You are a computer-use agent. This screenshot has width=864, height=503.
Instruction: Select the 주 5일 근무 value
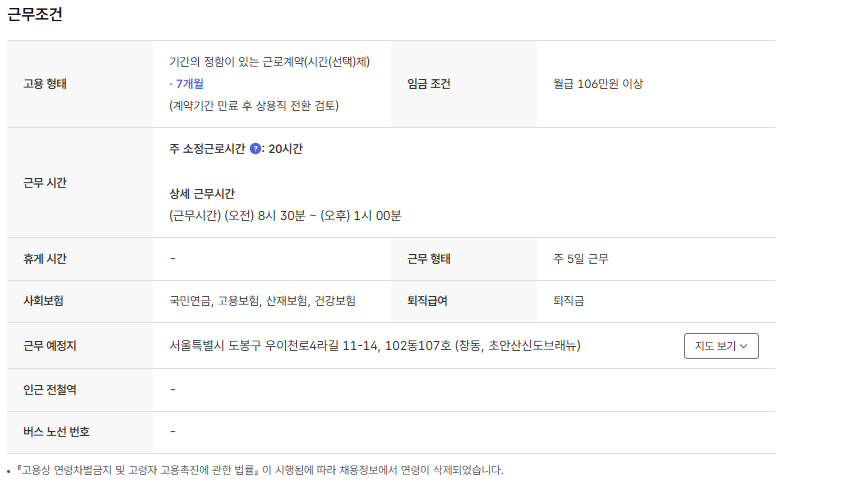pyautogui.click(x=581, y=259)
